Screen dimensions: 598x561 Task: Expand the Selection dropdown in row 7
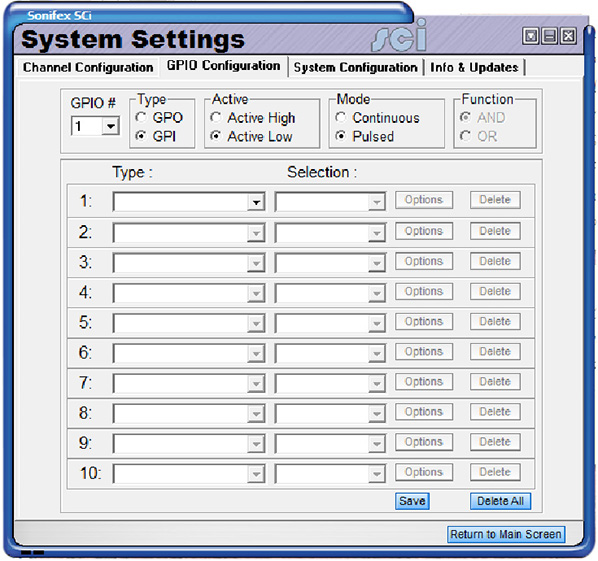point(376,383)
